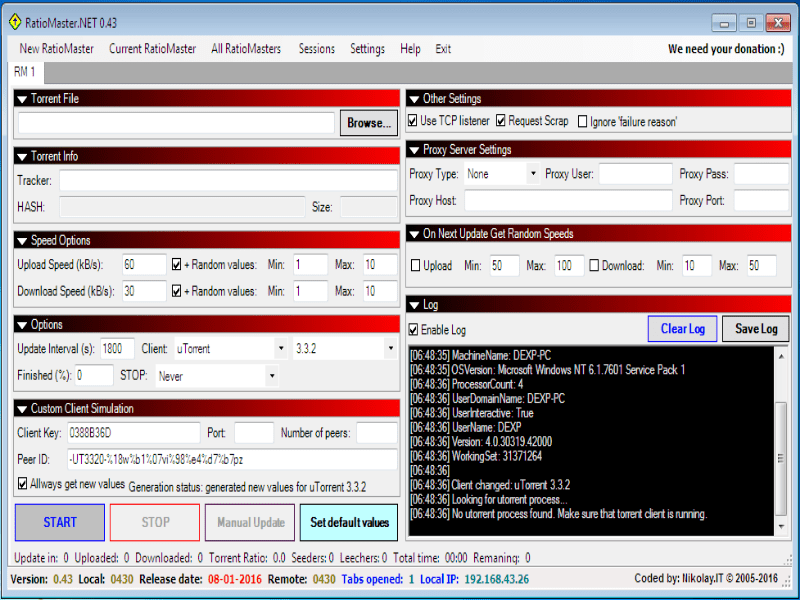
Task: Collapse the Torrent Info section arrow
Action: point(22,157)
